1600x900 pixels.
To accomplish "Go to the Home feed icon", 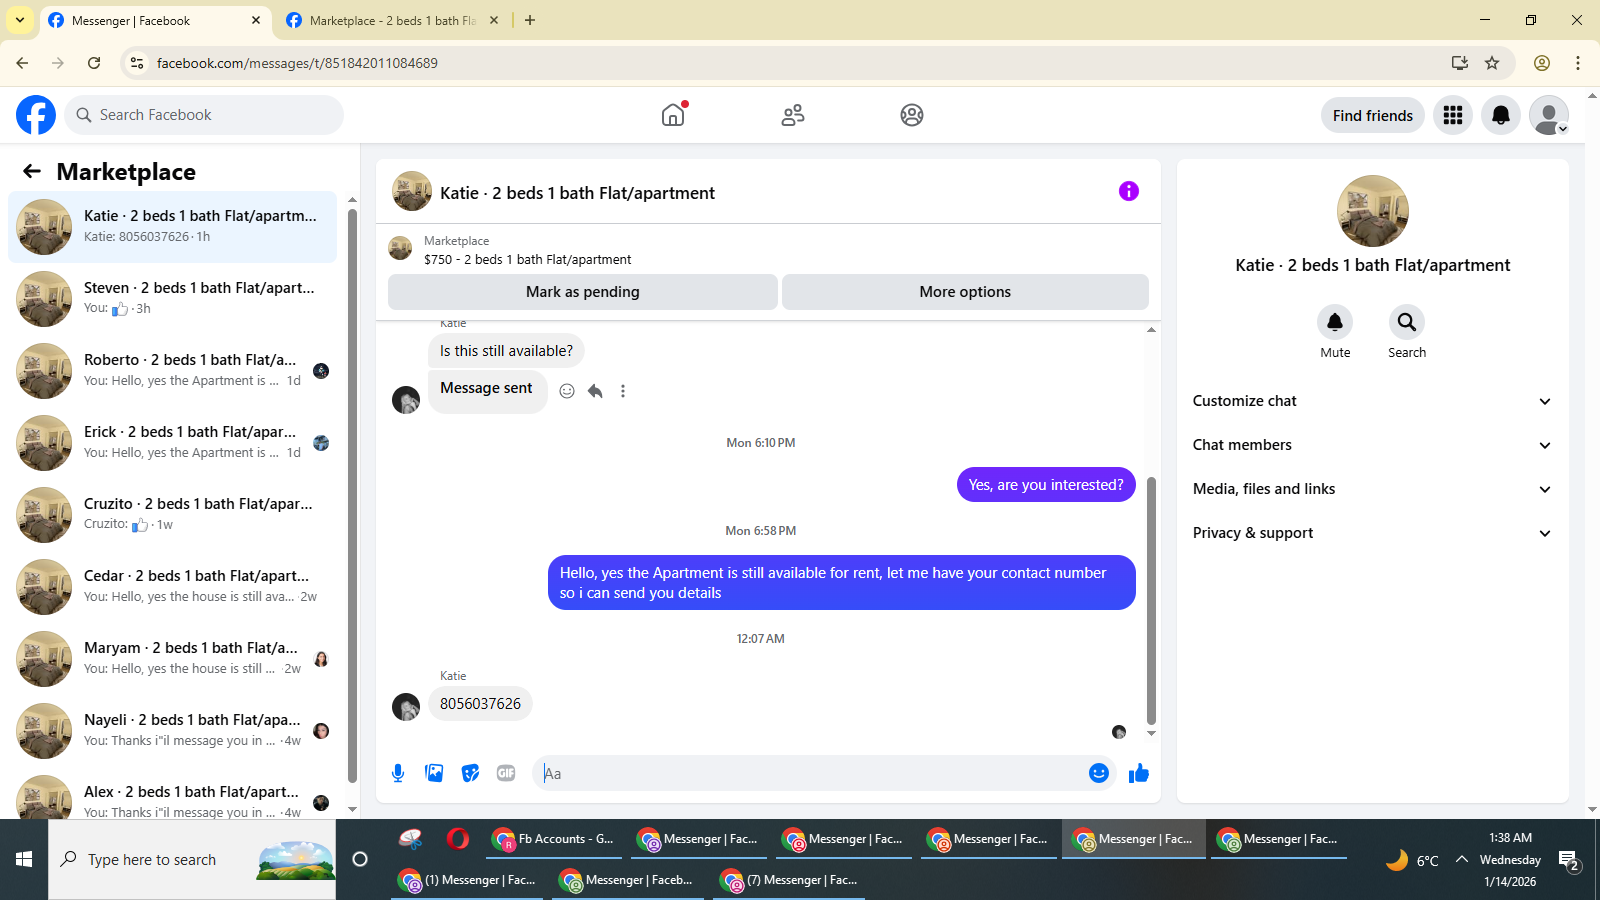I will 673,115.
